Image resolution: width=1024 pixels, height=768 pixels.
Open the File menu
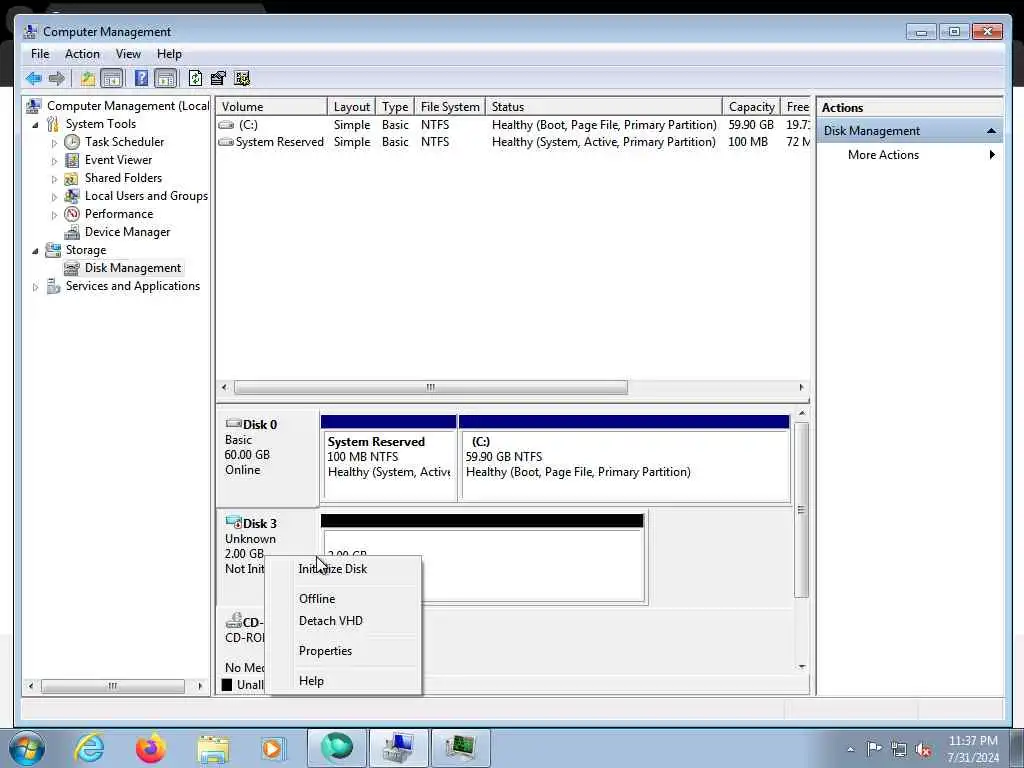point(40,54)
